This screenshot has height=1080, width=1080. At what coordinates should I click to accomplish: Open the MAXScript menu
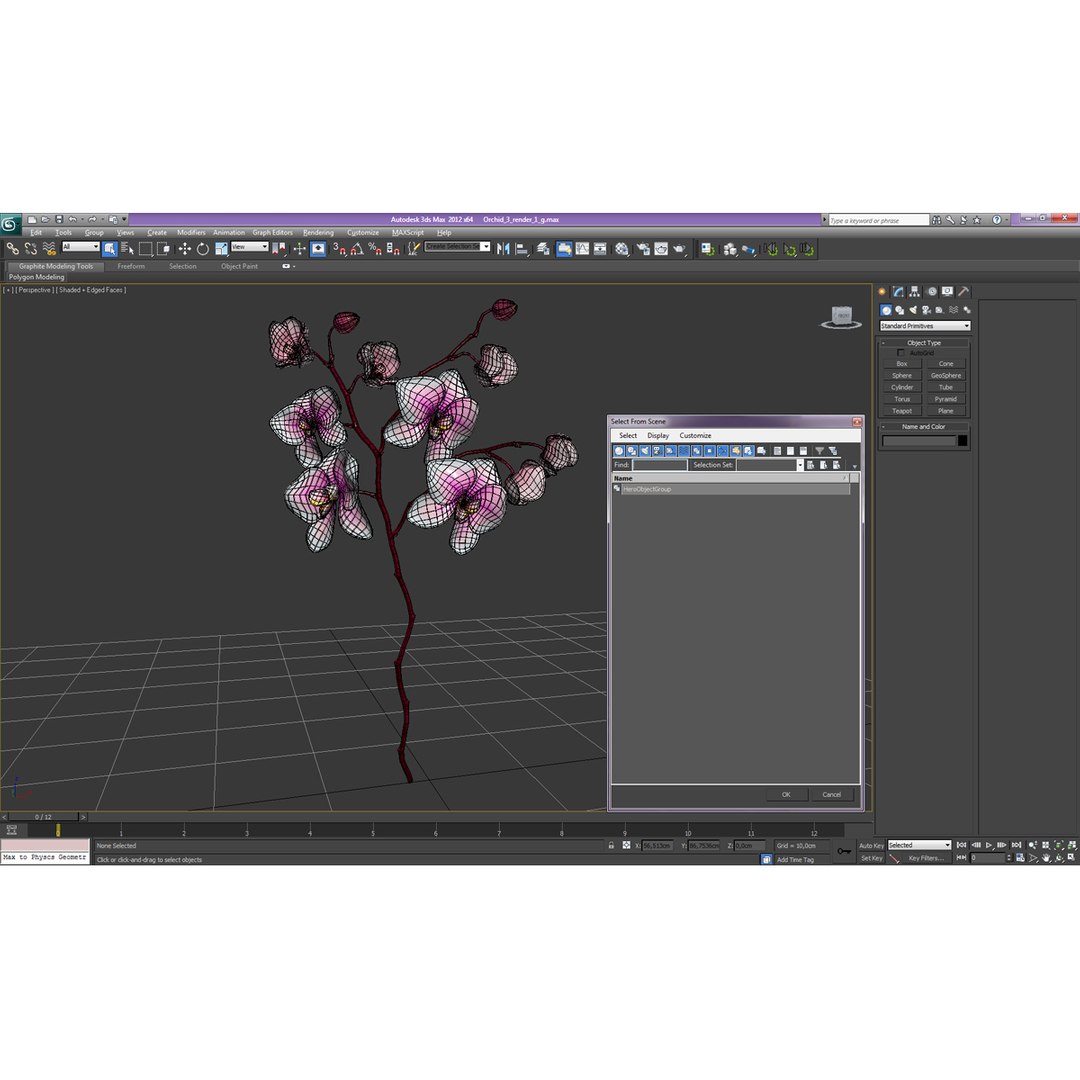coord(408,233)
